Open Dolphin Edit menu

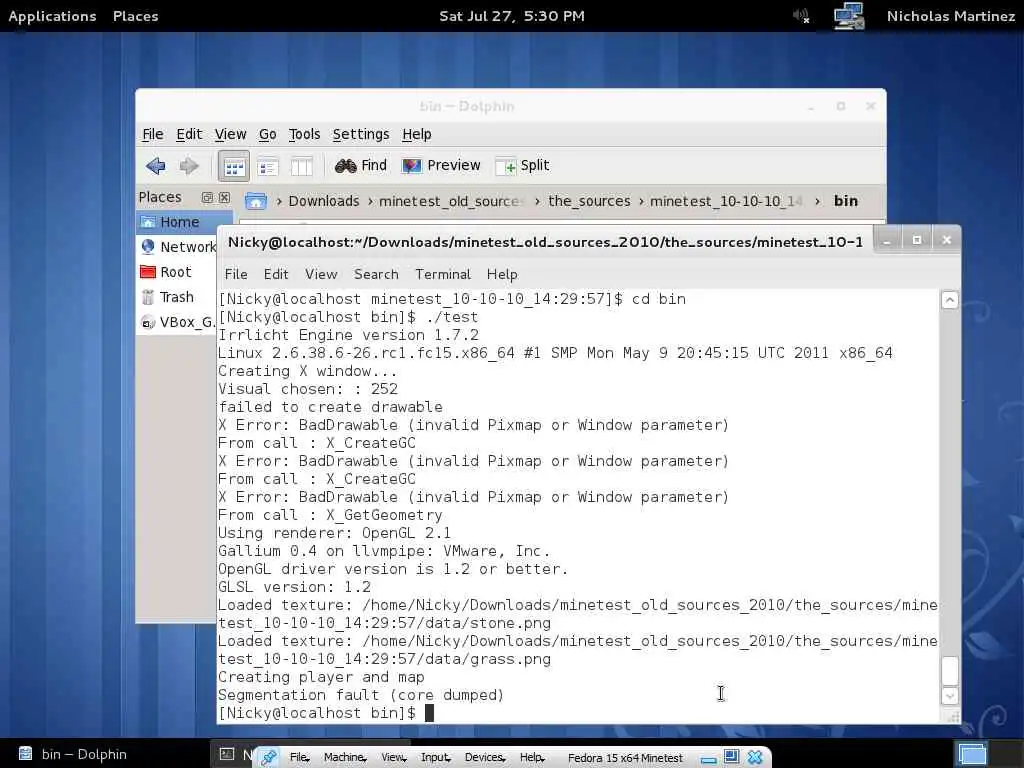pyautogui.click(x=189, y=134)
